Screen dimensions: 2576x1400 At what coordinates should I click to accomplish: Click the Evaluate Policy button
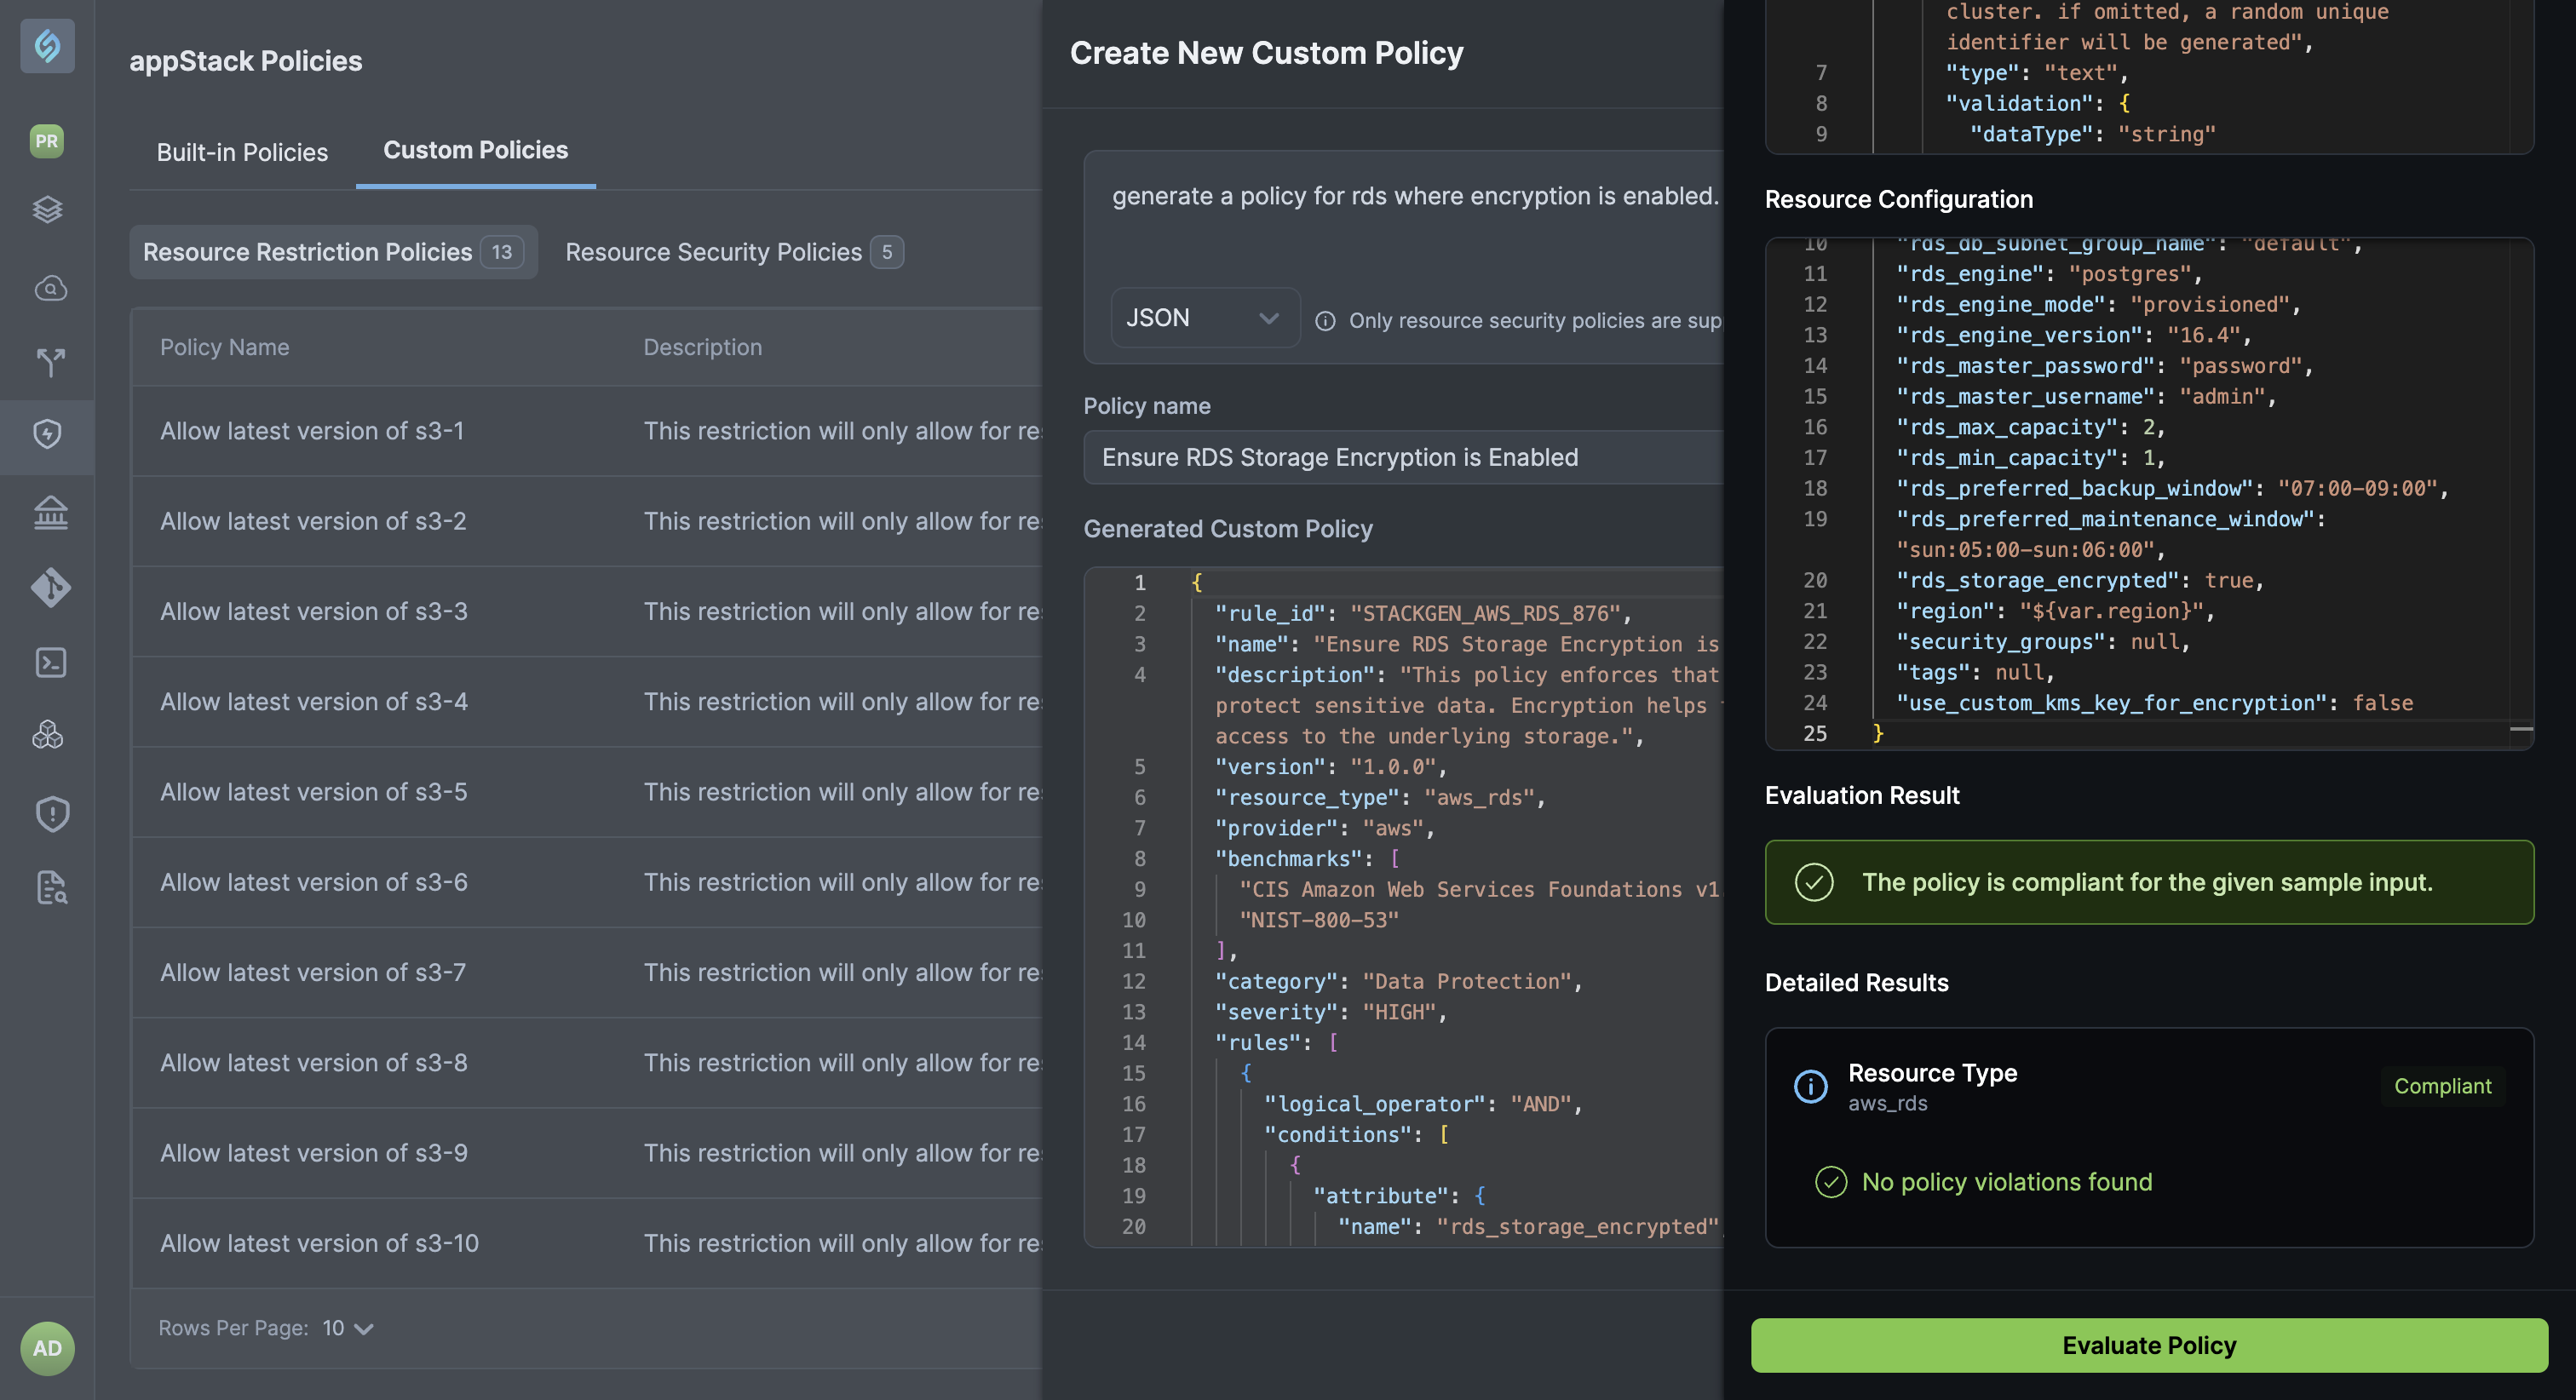(x=2148, y=1345)
